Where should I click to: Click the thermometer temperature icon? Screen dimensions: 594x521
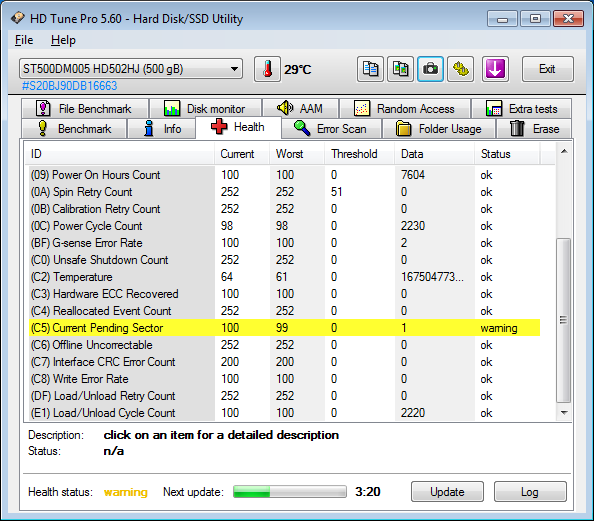pos(267,69)
